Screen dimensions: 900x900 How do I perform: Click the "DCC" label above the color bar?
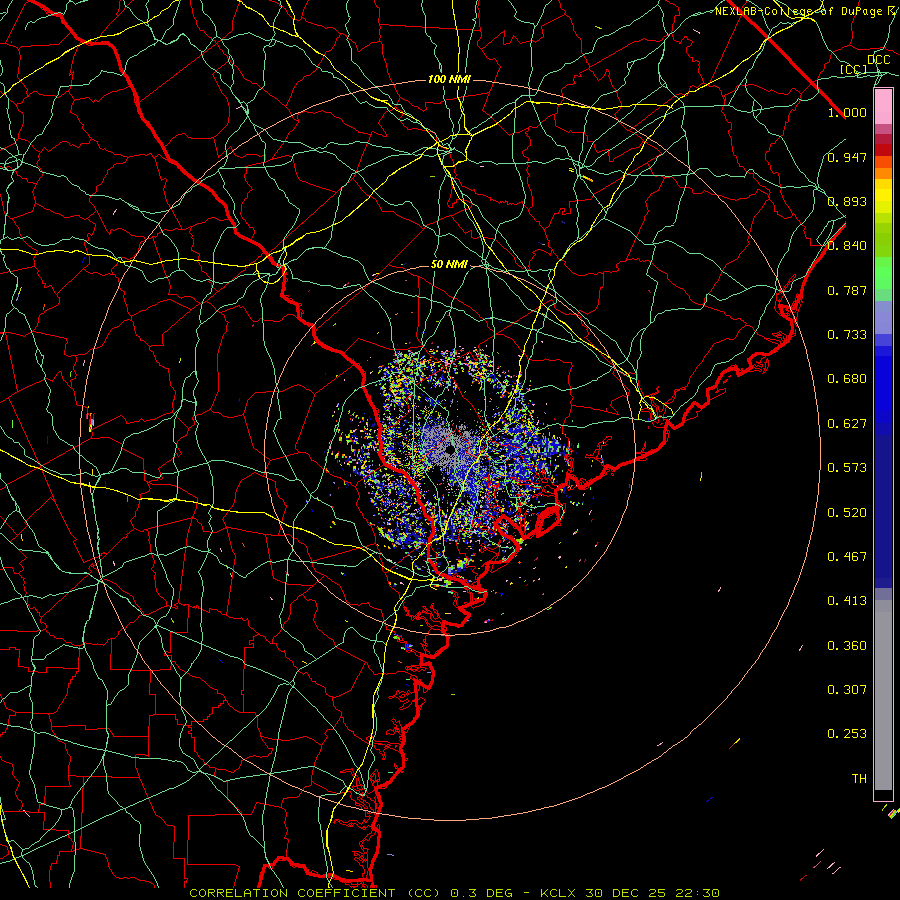878,60
